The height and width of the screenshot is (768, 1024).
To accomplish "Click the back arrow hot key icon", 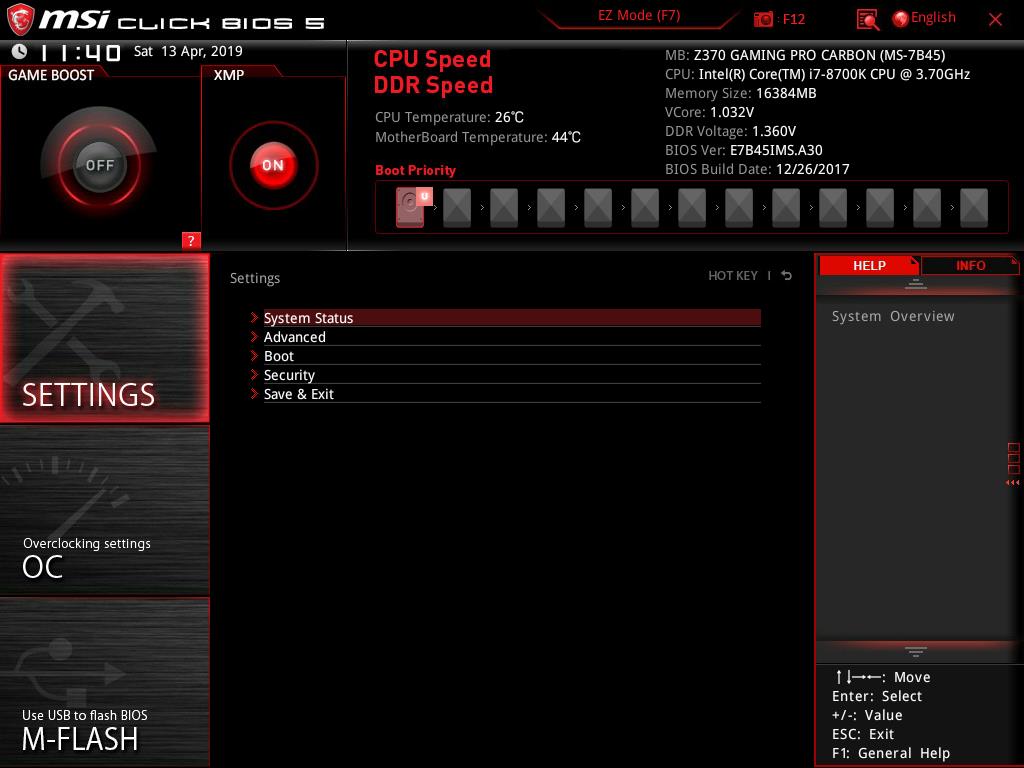I will pyautogui.click(x=786, y=276).
